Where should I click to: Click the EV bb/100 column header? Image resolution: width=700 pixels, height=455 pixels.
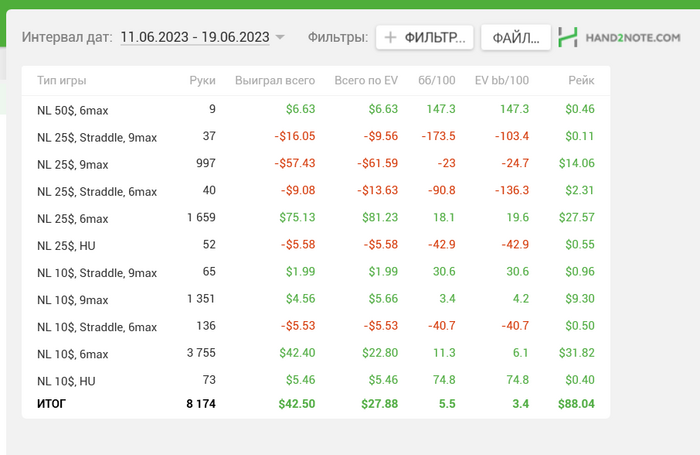[502, 80]
